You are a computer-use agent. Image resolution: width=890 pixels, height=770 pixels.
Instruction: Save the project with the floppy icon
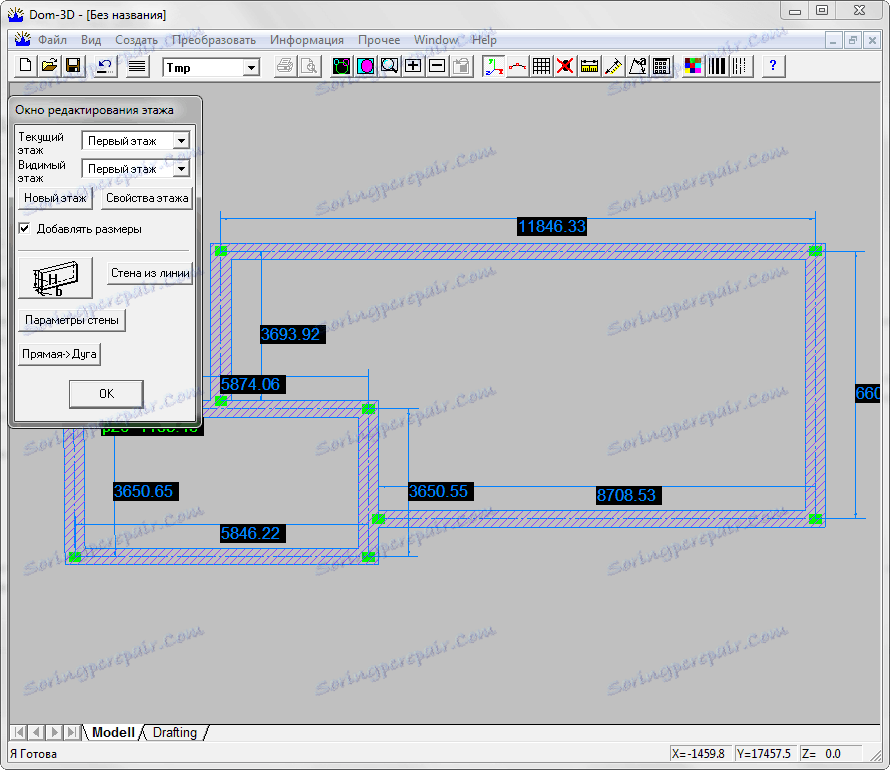pyautogui.click(x=73, y=66)
